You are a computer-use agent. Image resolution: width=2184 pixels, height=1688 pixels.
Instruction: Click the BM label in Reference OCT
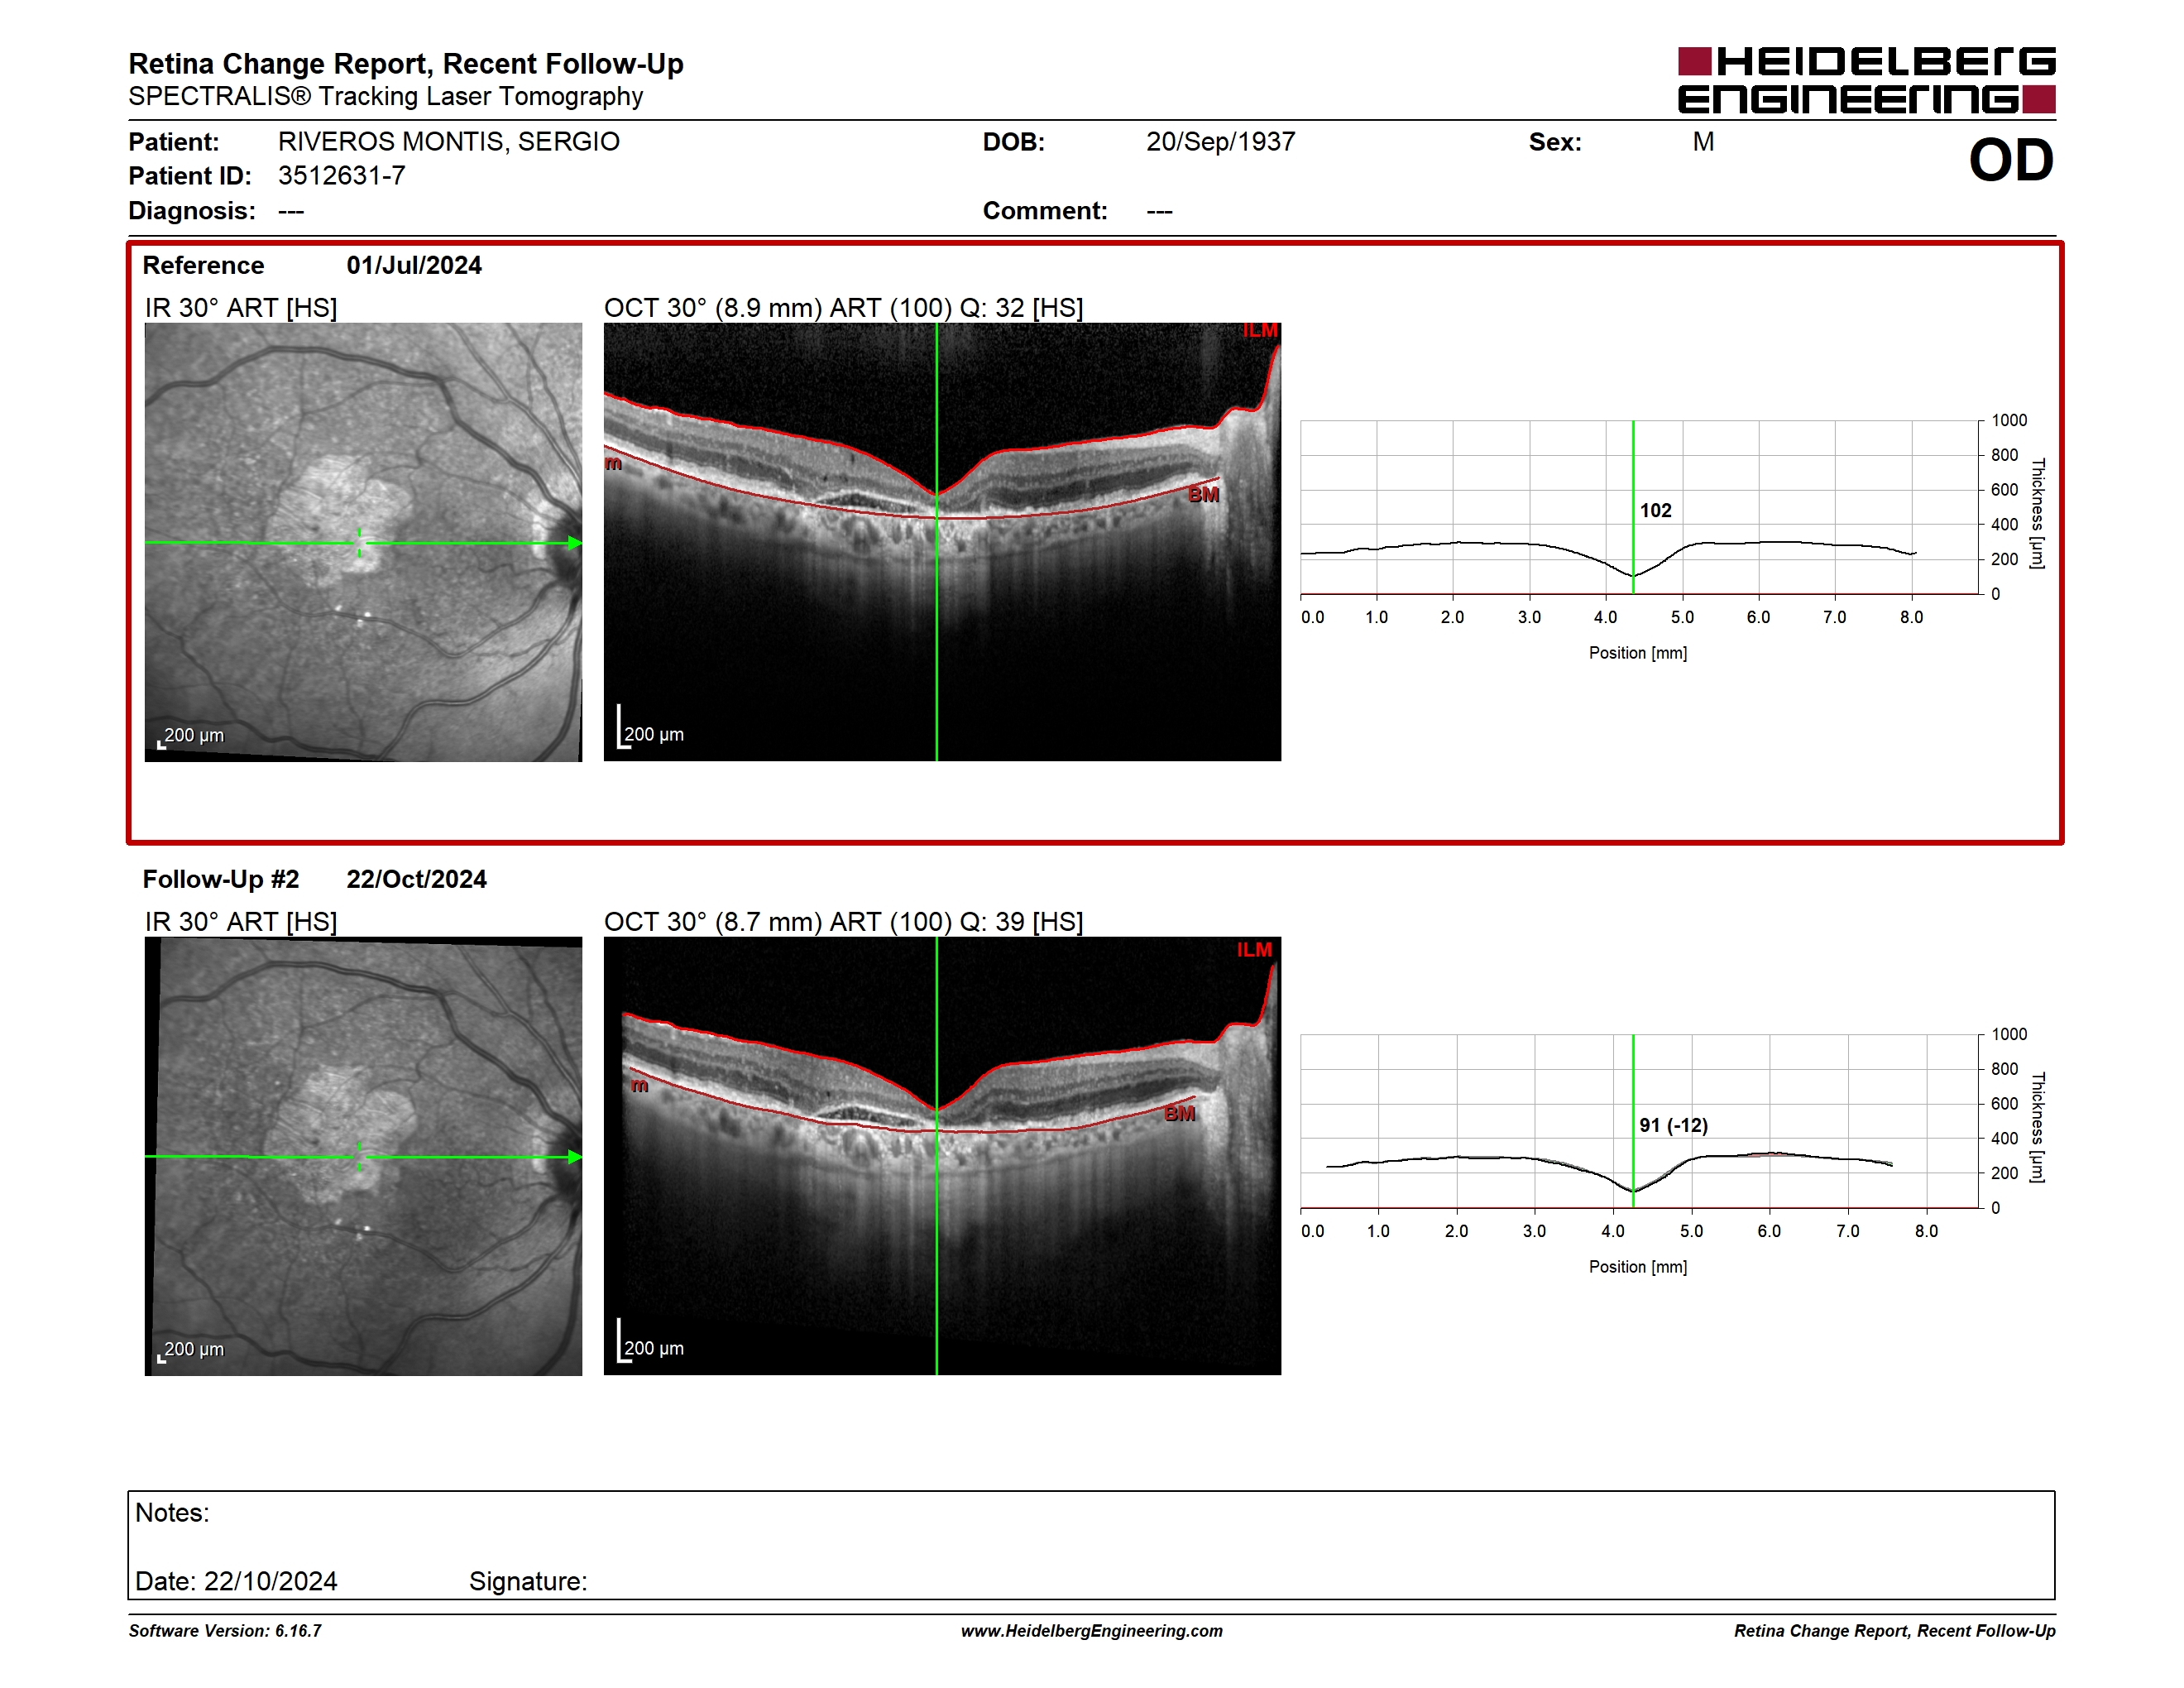click(1203, 495)
